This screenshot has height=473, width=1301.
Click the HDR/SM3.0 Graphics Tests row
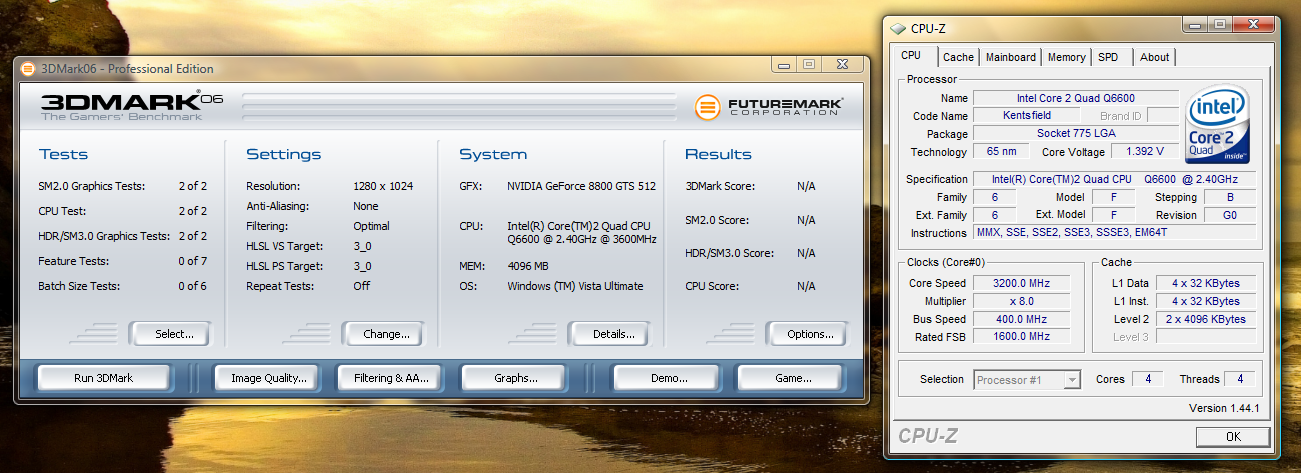click(123, 236)
